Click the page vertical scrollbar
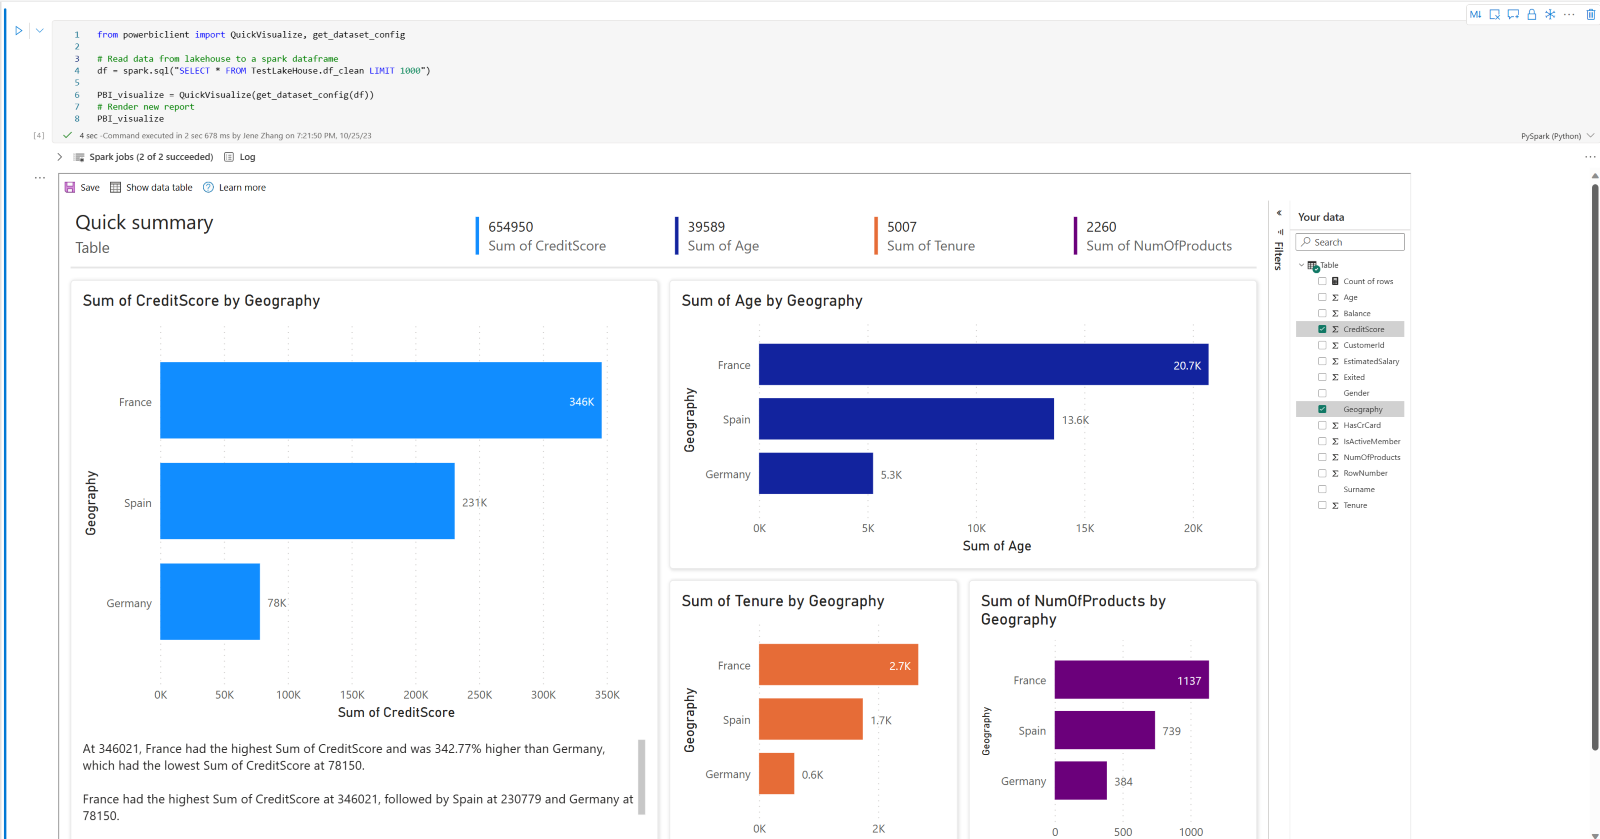The width and height of the screenshot is (1600, 839). [x=1595, y=465]
